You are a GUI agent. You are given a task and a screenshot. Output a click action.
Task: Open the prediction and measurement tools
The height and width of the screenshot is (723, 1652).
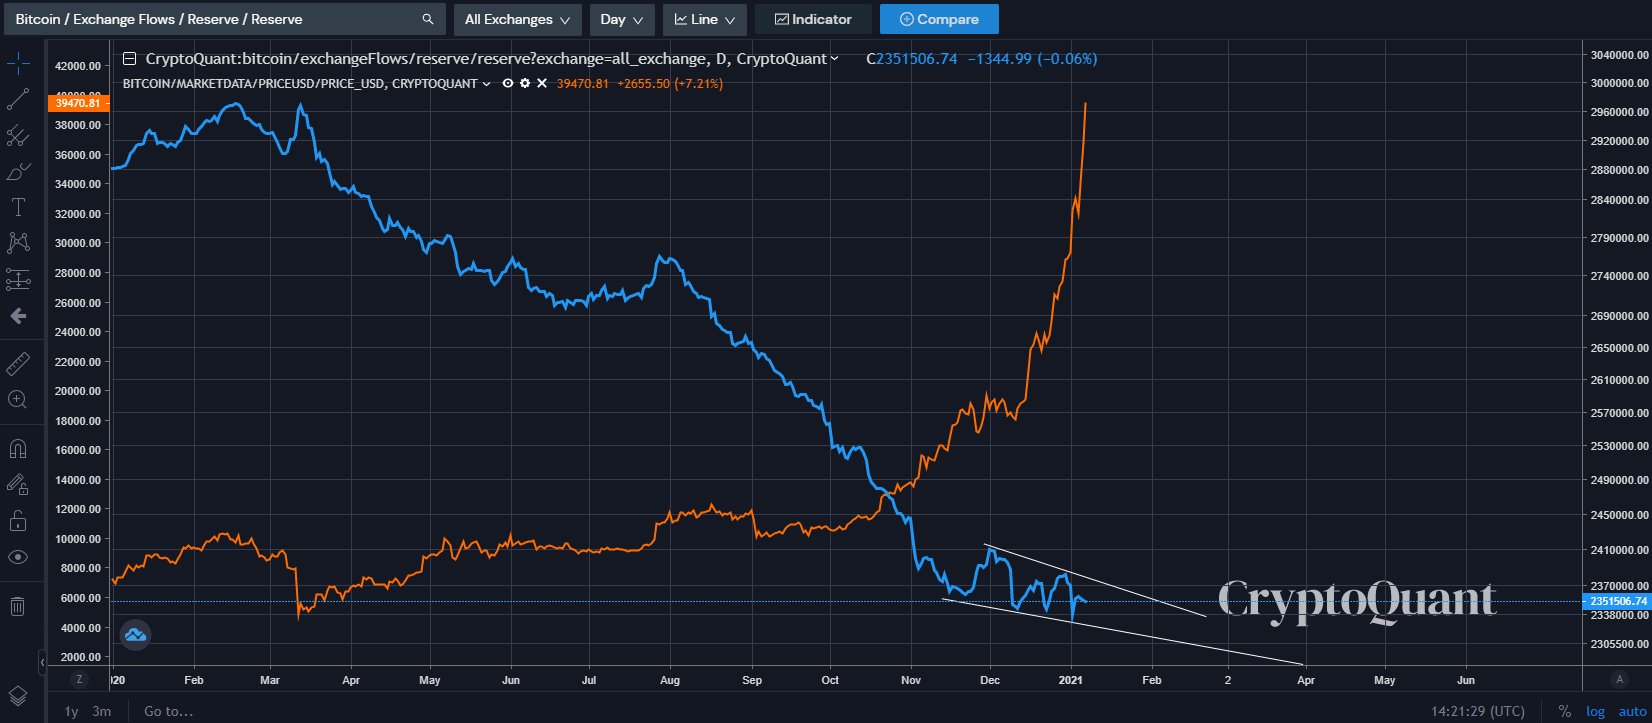point(18,279)
